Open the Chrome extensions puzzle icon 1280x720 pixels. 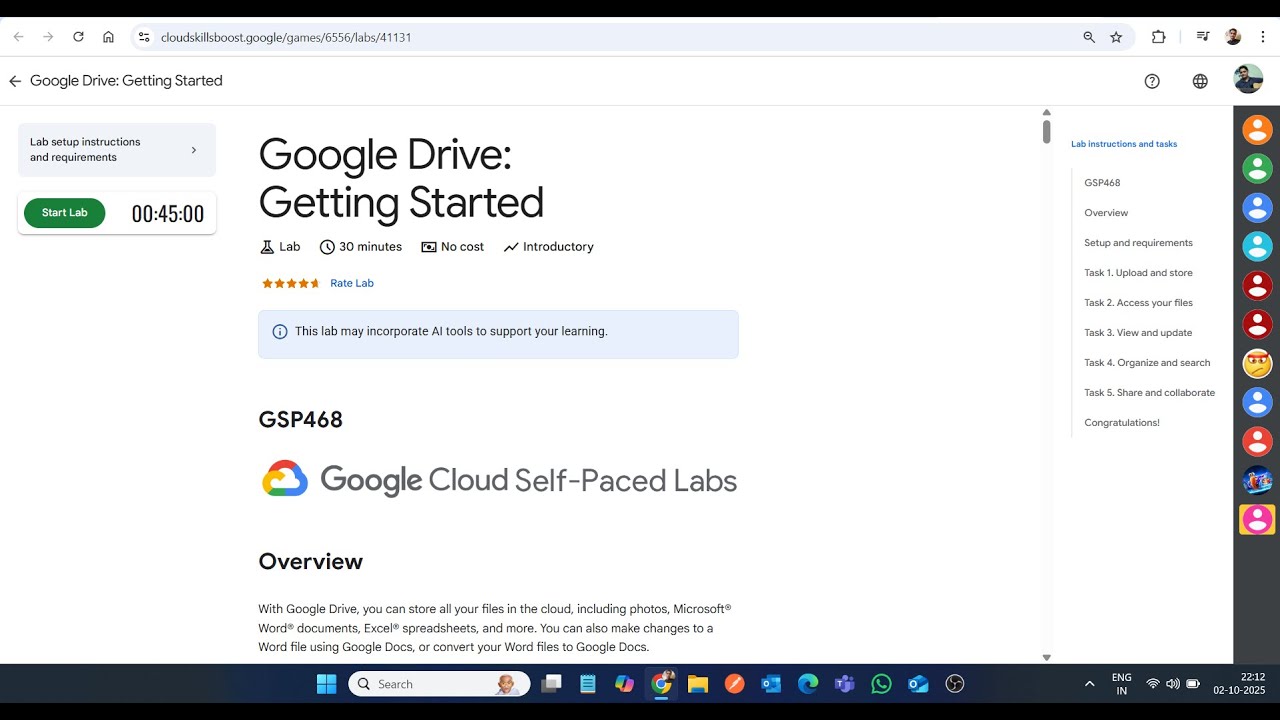[x=1159, y=37]
